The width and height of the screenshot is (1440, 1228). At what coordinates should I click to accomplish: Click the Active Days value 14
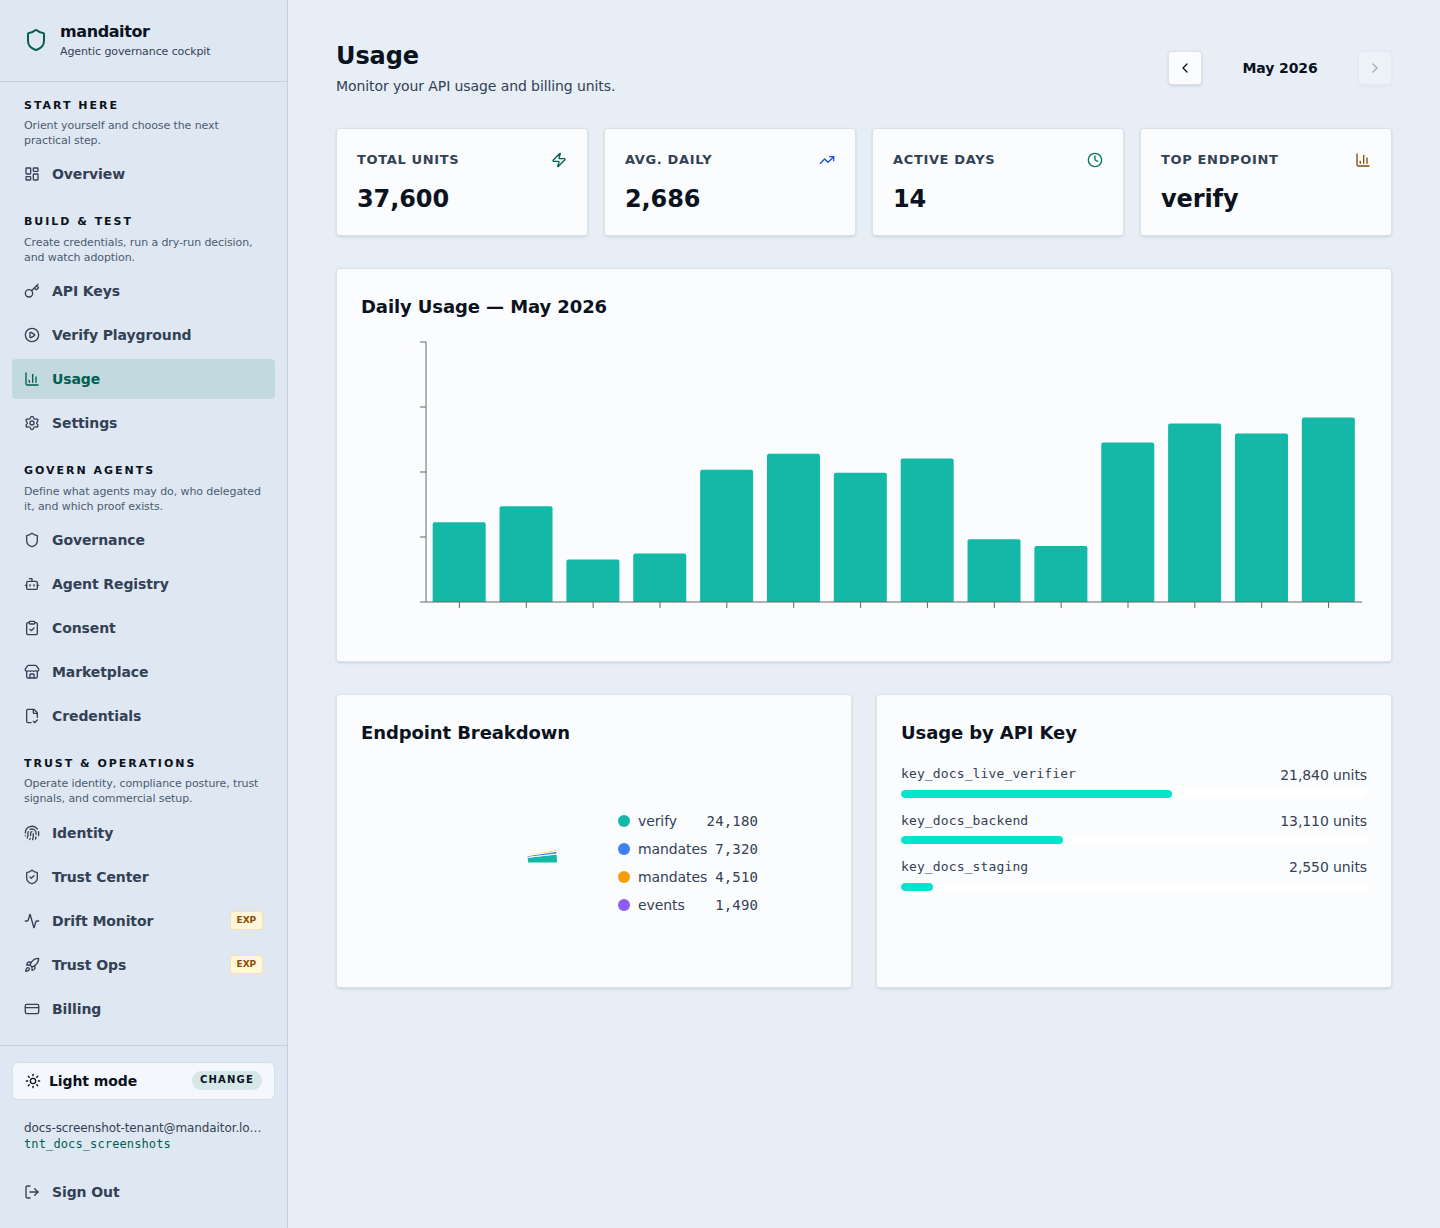coord(909,198)
